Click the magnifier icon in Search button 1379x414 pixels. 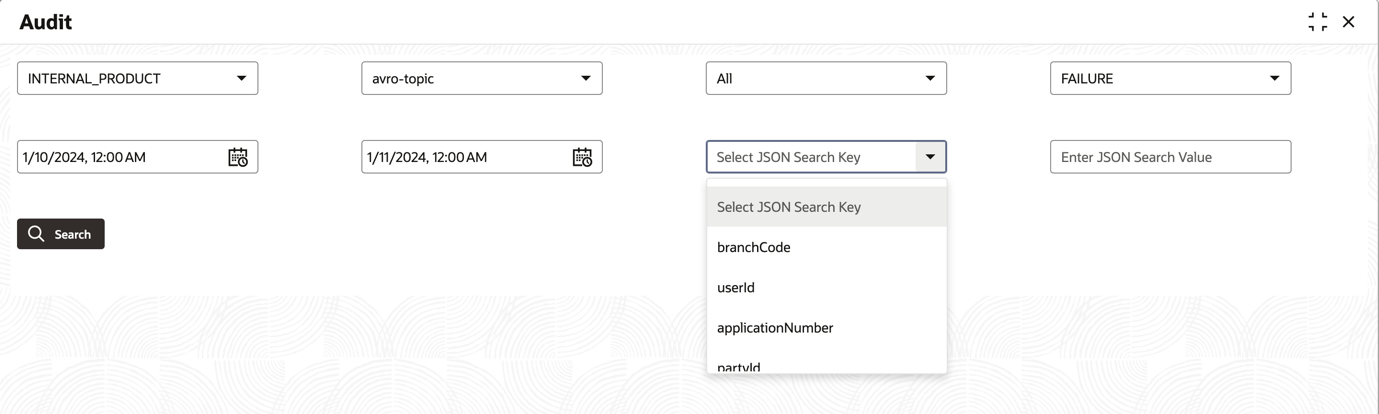tap(36, 233)
